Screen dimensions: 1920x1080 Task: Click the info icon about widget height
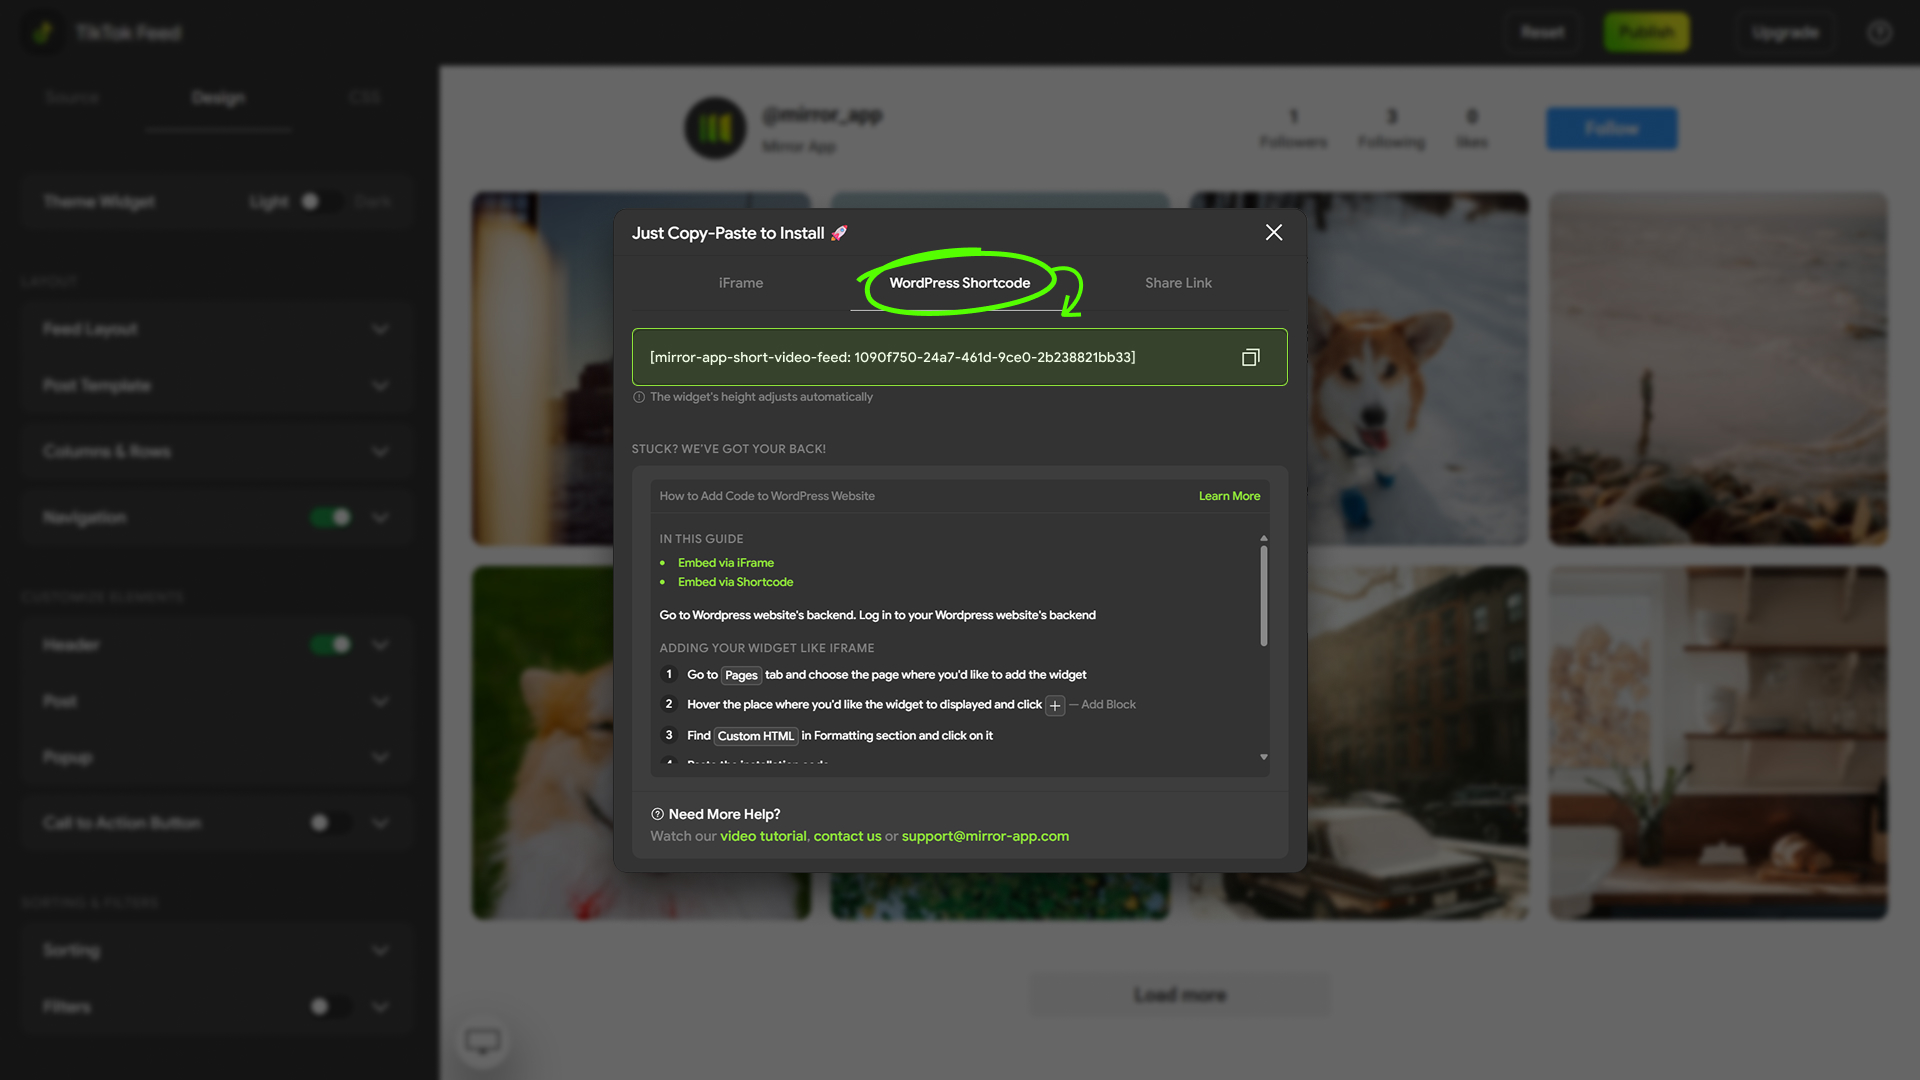[638, 397]
